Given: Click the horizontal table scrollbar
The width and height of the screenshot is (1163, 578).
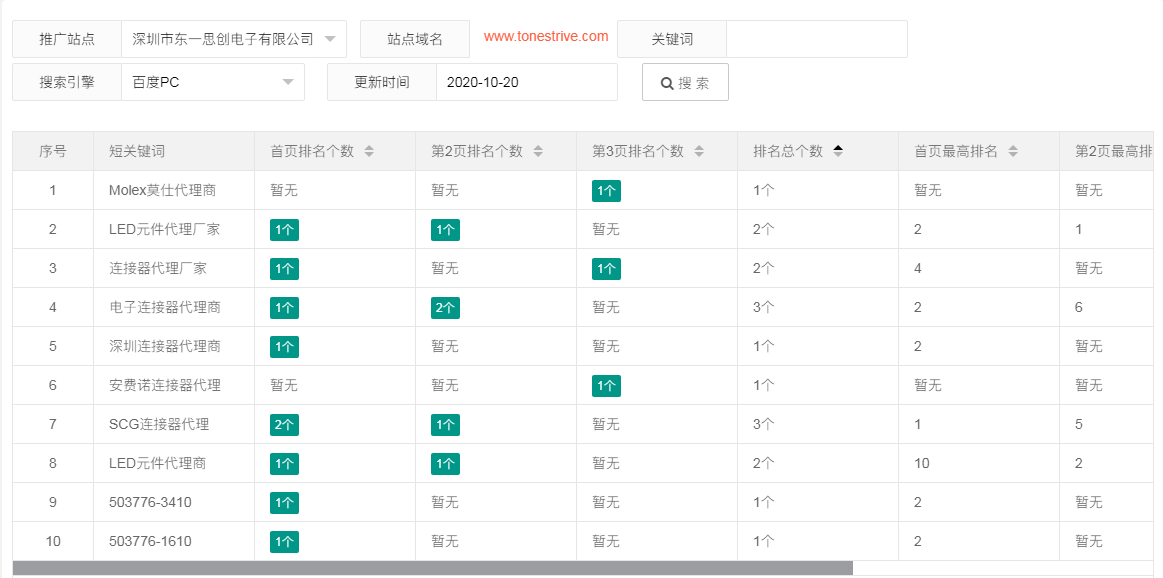Looking at the screenshot, I should point(432,568).
